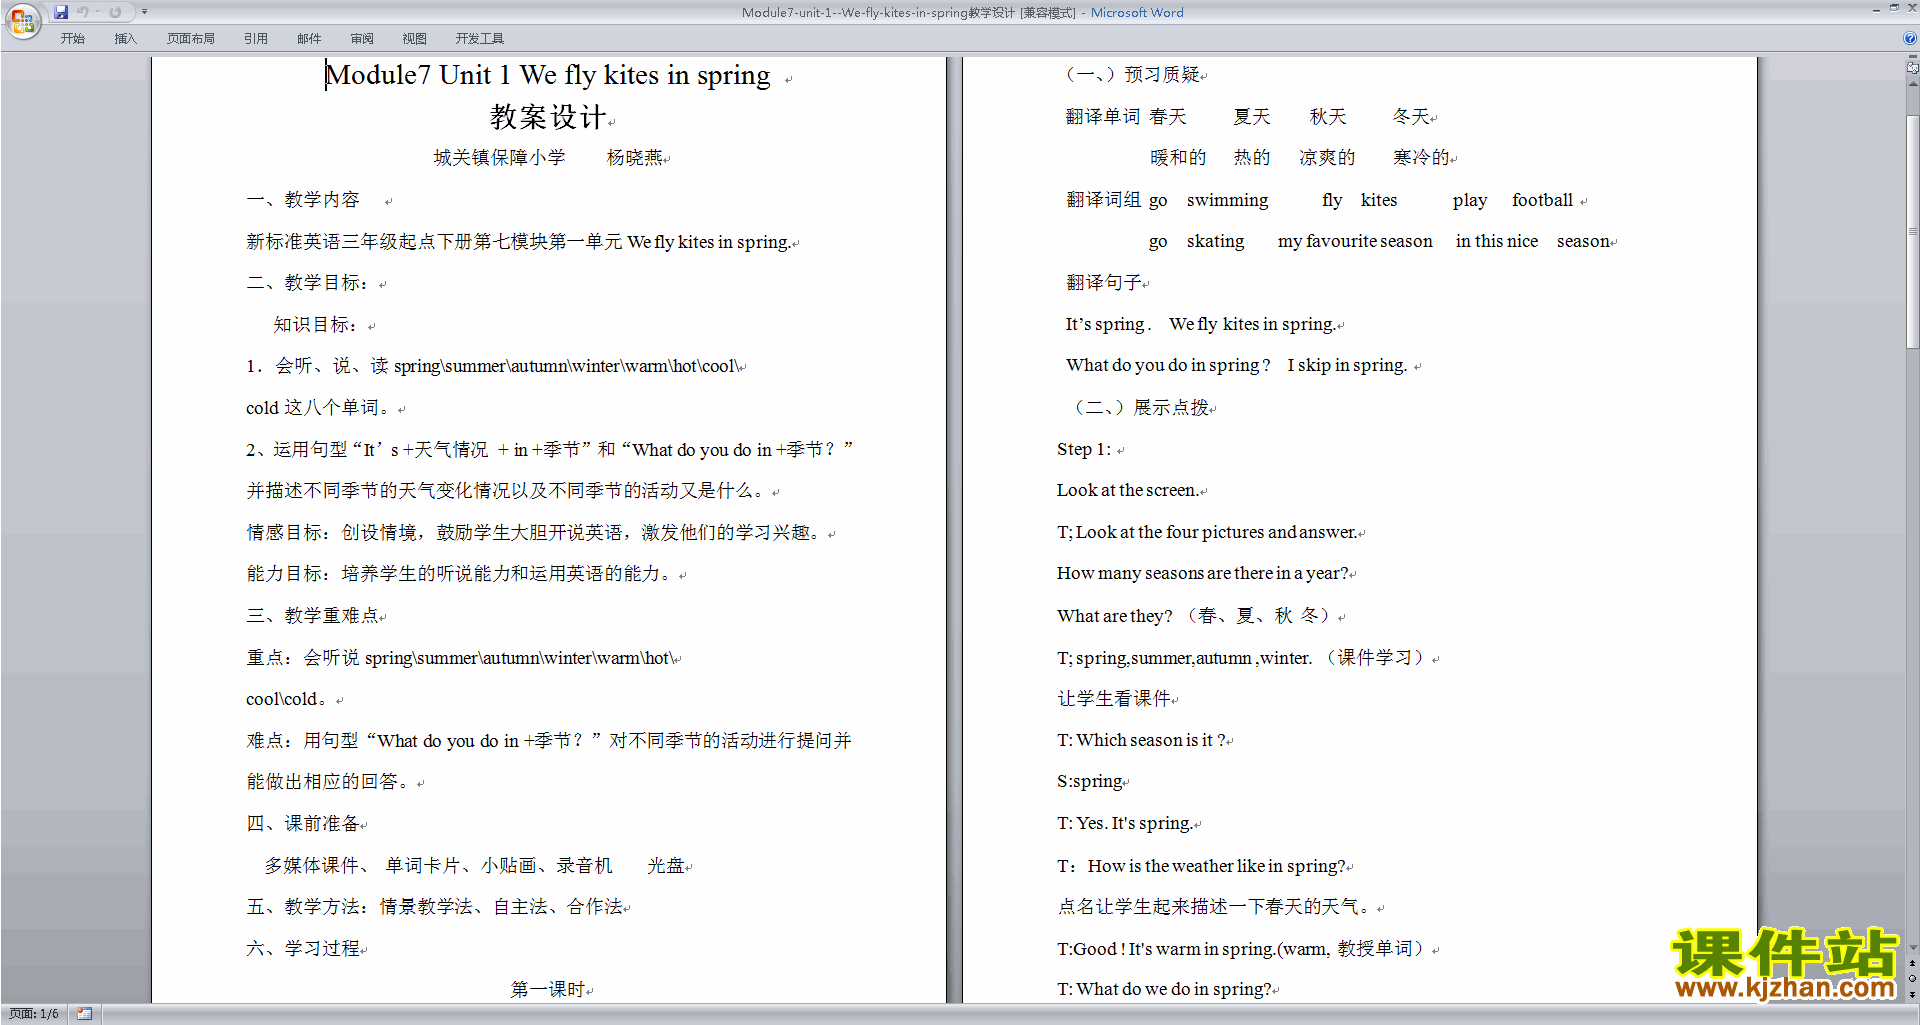Image resolution: width=1920 pixels, height=1025 pixels.
Task: Open Customize Quick Access Toolbar dropdown
Action: [144, 12]
